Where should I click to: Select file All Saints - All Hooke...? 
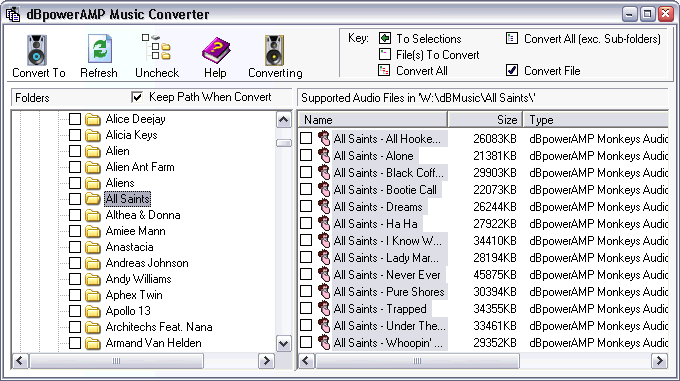click(387, 139)
